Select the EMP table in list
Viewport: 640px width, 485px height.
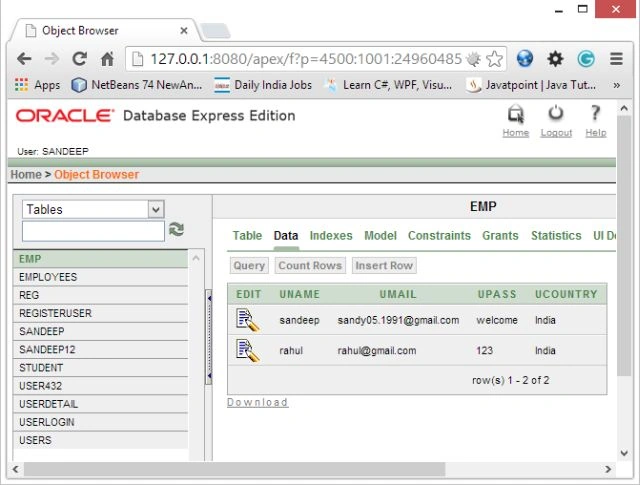coord(100,259)
